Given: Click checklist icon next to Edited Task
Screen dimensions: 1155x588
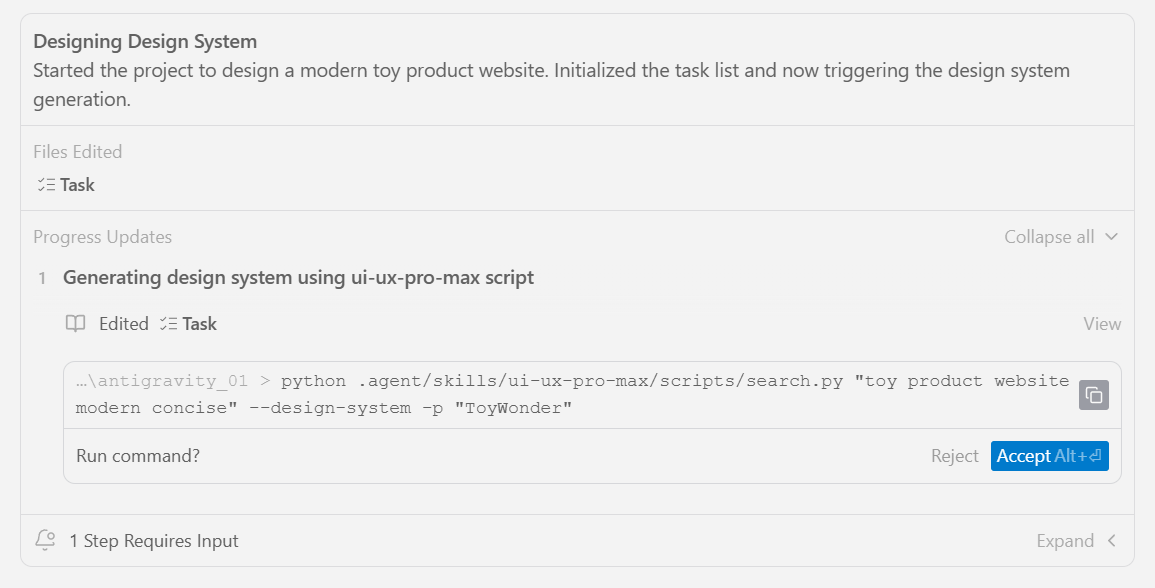Looking at the screenshot, I should 168,324.
